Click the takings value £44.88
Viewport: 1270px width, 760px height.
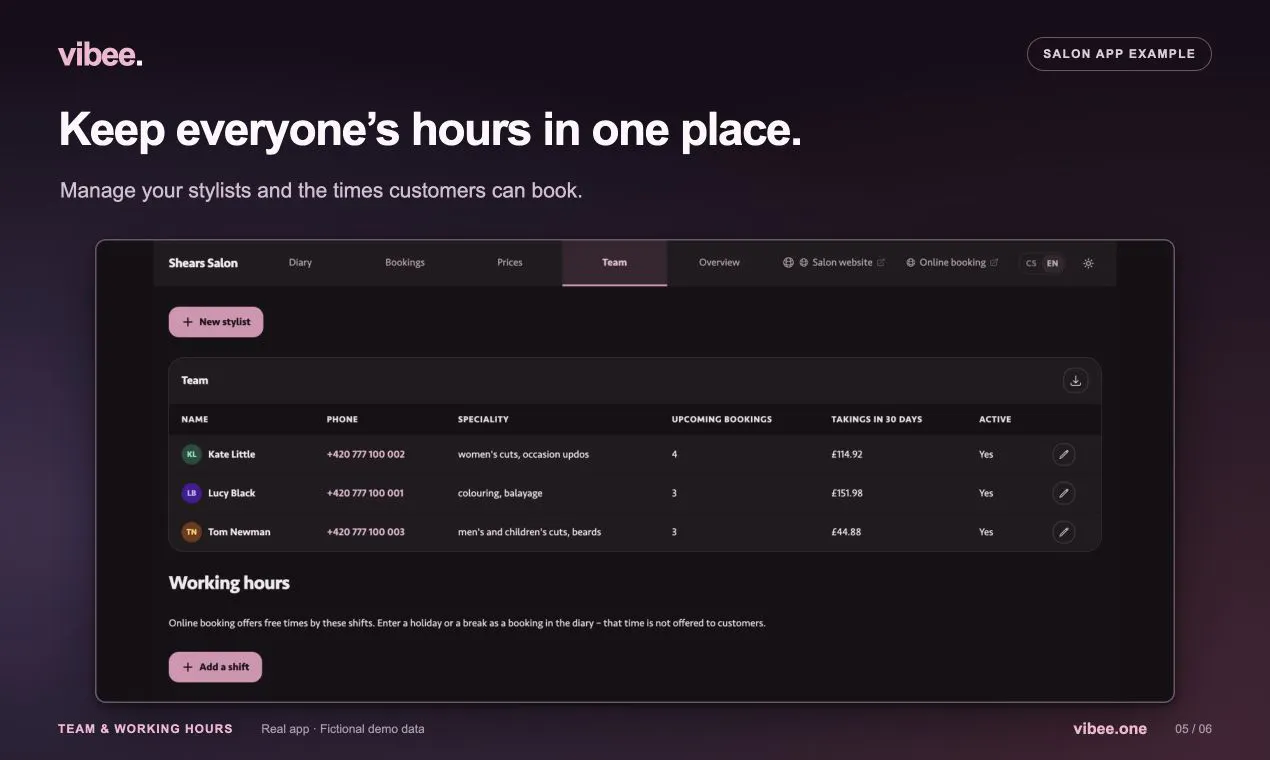click(846, 532)
